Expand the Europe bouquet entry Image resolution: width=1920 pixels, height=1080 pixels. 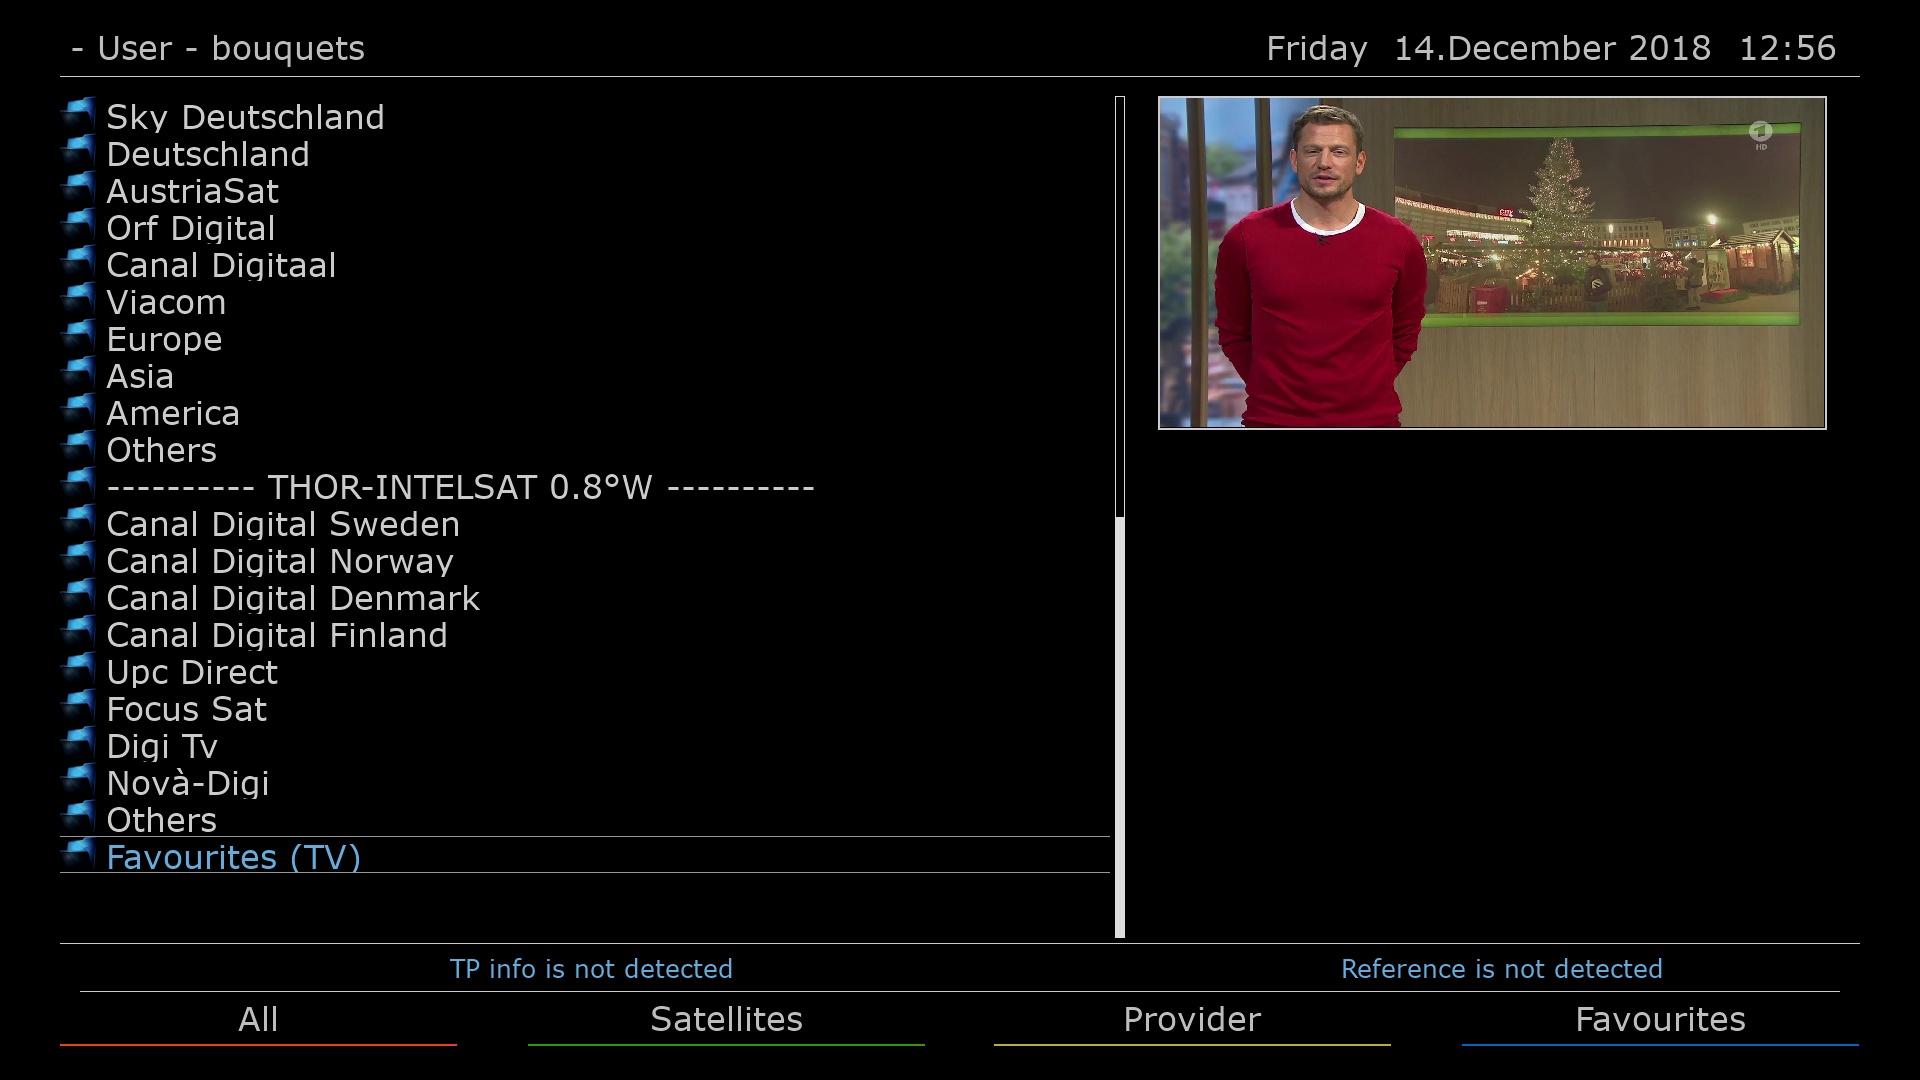165,339
